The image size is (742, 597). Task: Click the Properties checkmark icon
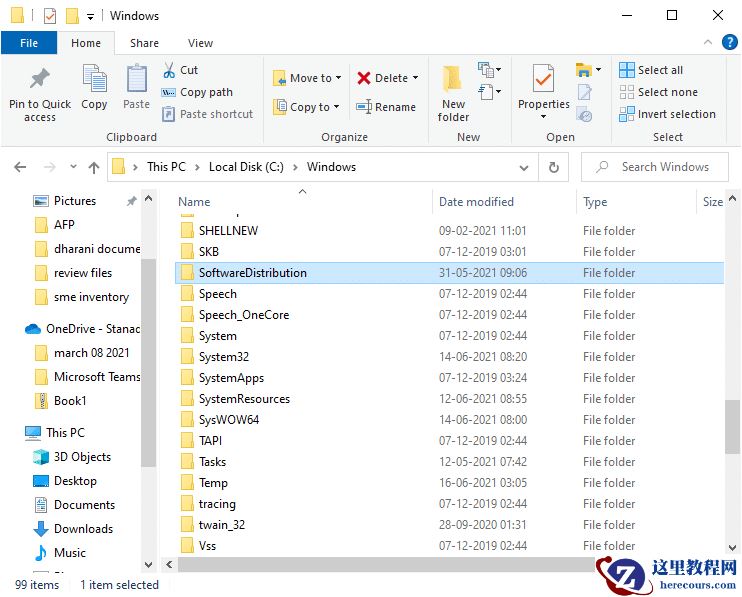pos(543,78)
